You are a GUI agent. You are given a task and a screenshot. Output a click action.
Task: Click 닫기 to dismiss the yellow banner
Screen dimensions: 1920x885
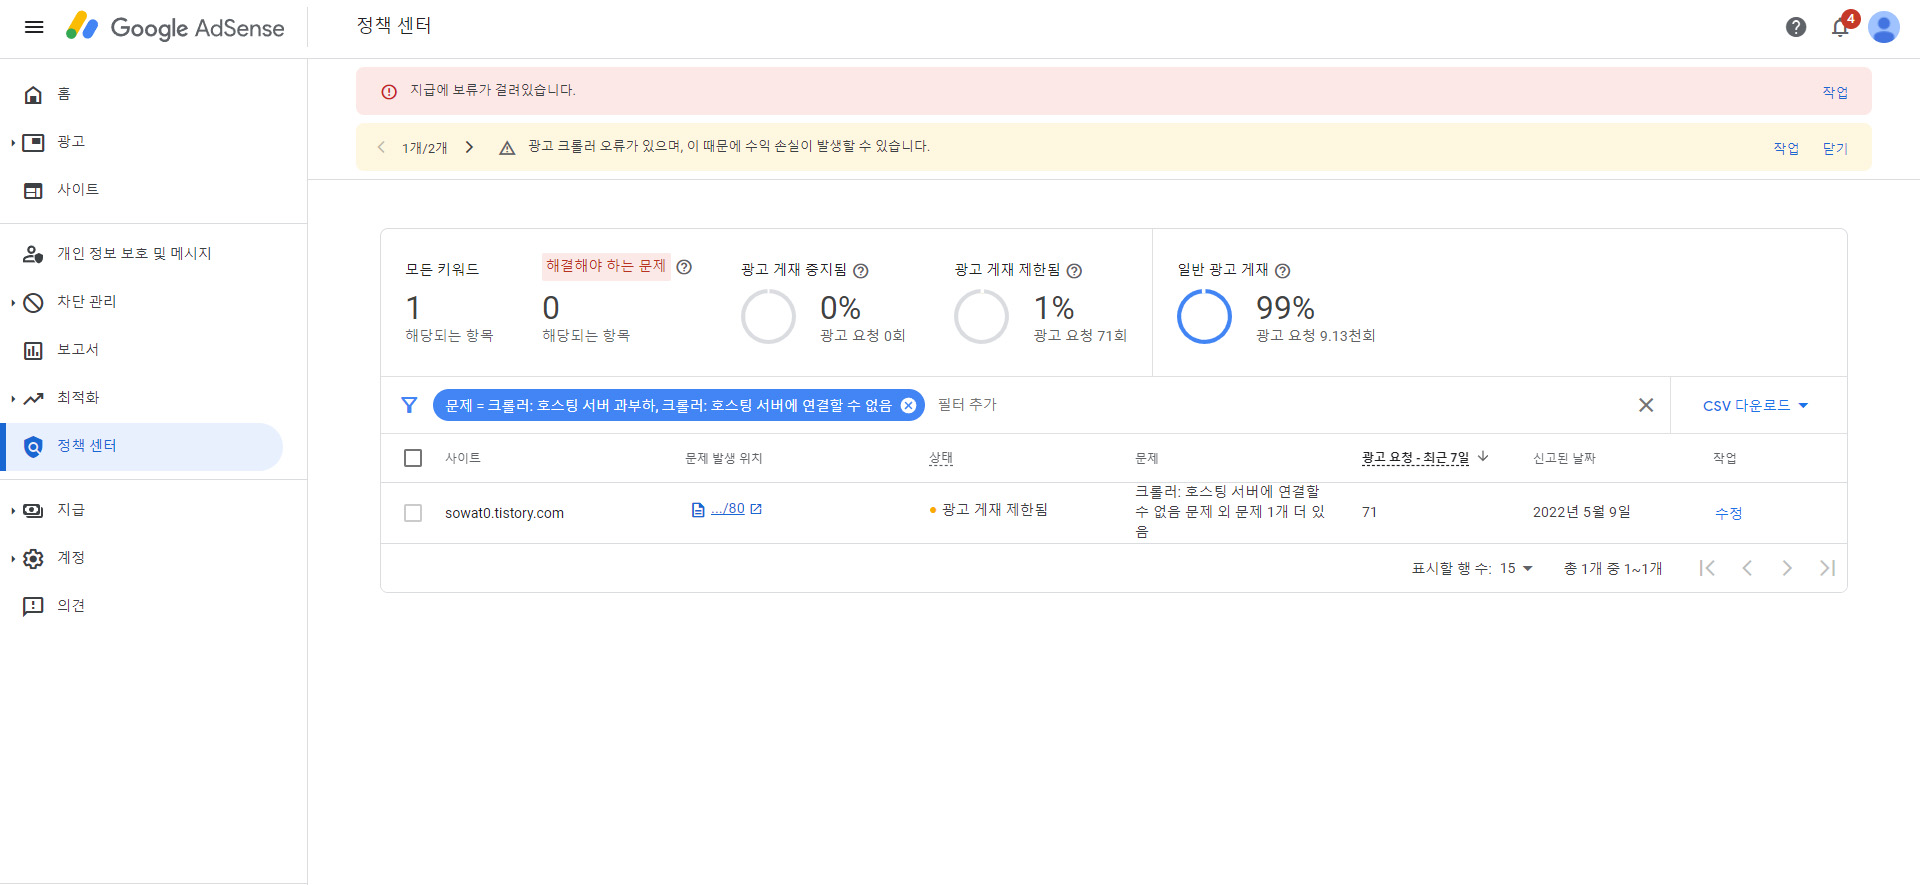[1835, 148]
